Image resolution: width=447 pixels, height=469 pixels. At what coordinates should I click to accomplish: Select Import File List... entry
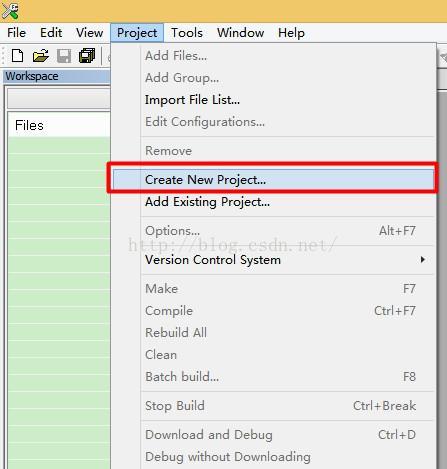pos(273,100)
